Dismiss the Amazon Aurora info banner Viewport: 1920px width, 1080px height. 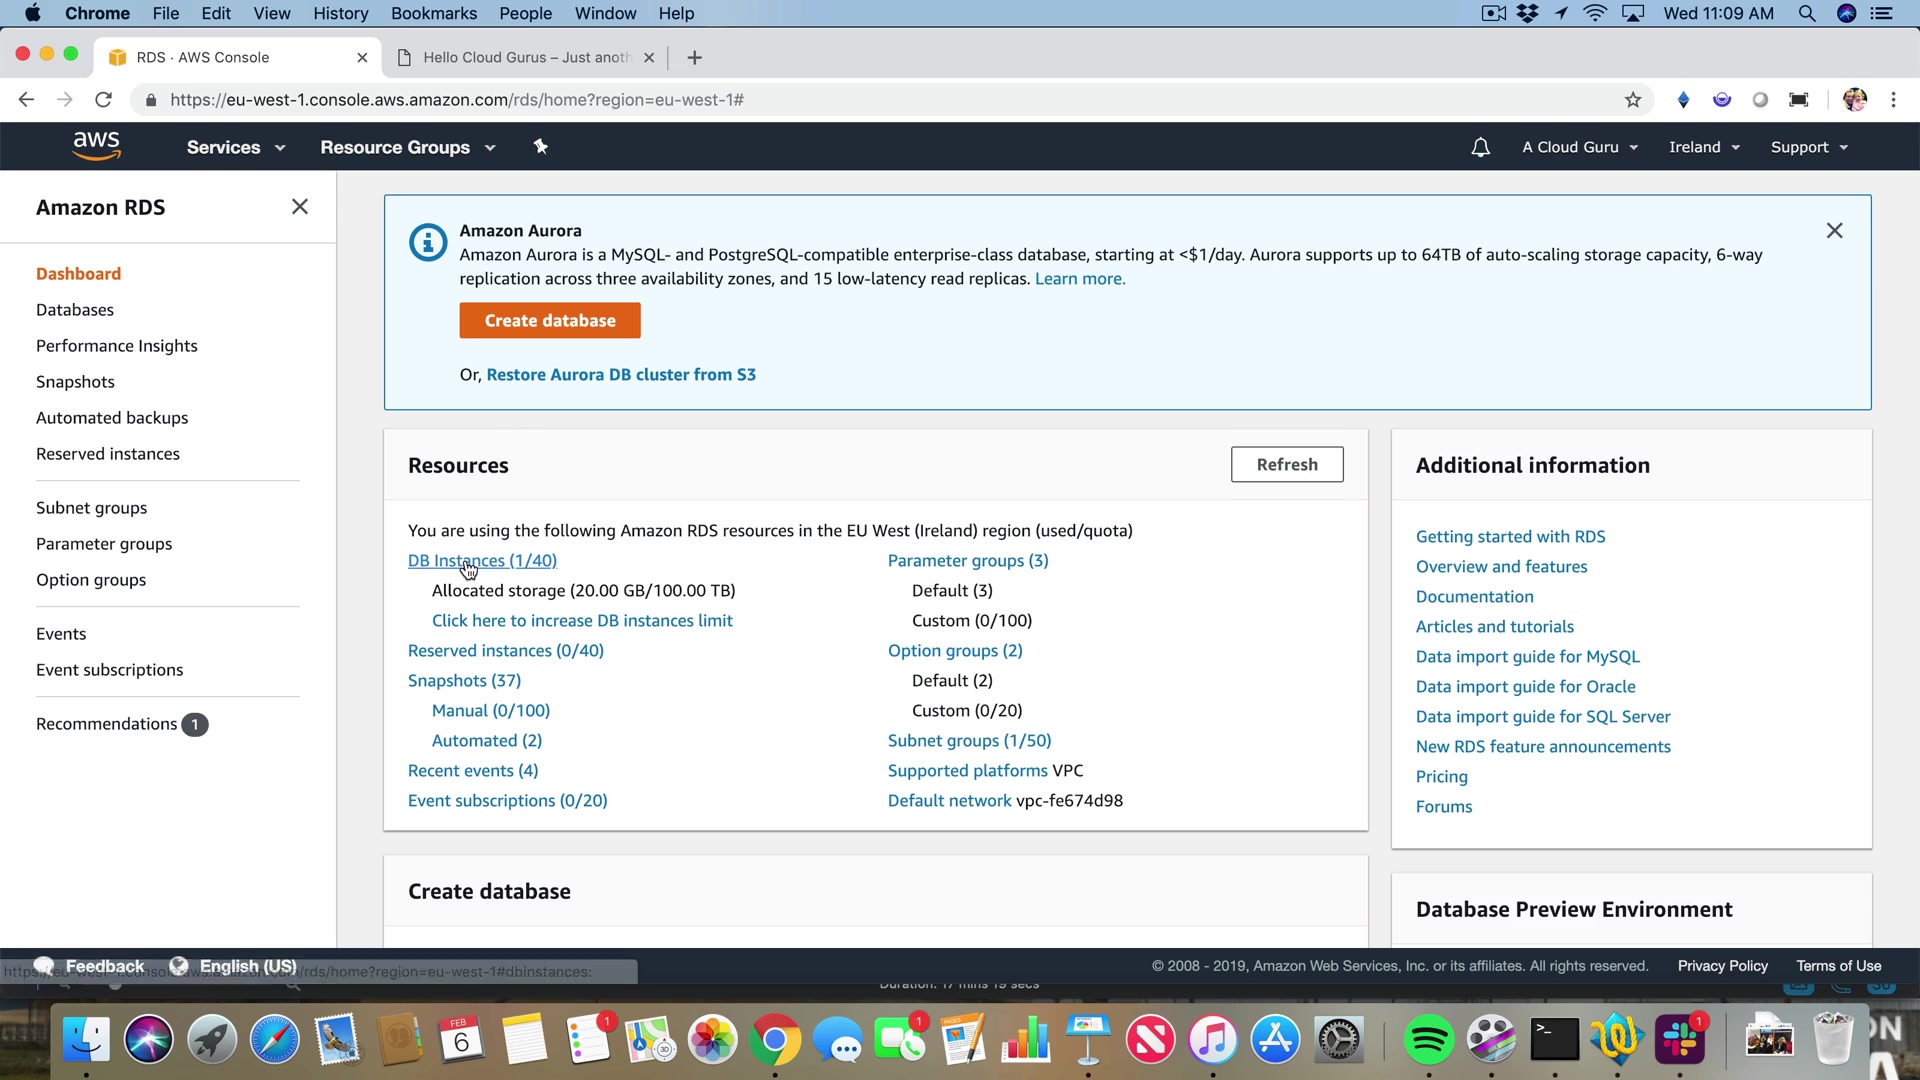(x=1834, y=230)
